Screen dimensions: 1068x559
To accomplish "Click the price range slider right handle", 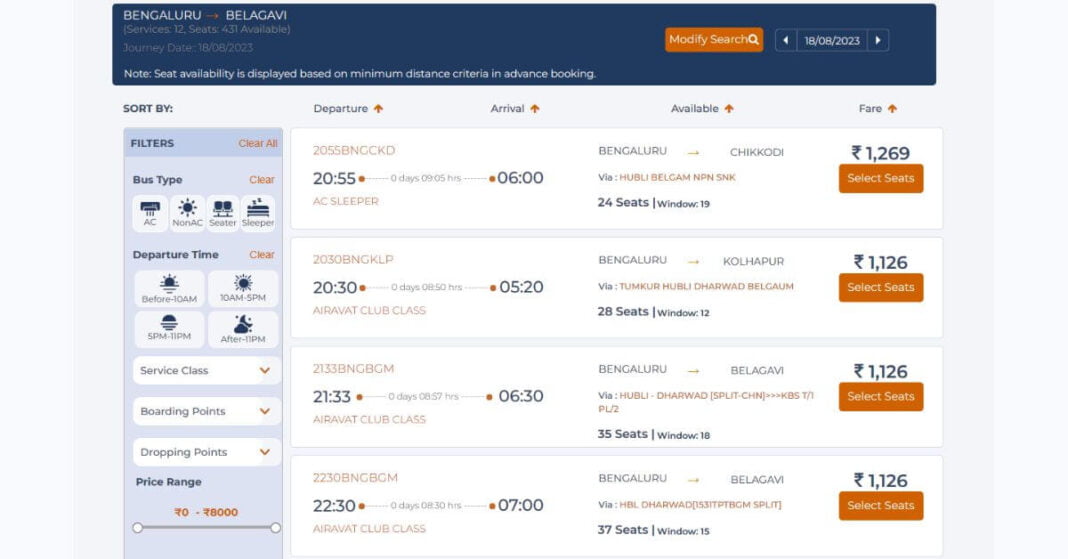I will click(276, 528).
